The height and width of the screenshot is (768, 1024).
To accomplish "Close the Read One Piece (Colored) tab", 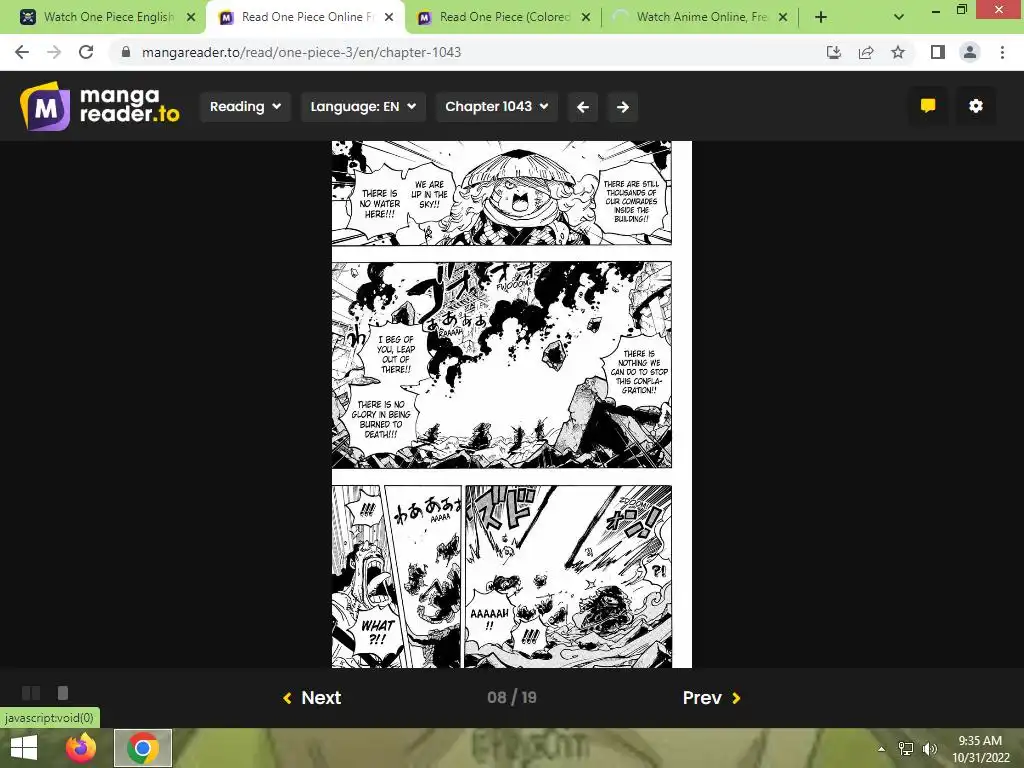I will [x=586, y=18].
